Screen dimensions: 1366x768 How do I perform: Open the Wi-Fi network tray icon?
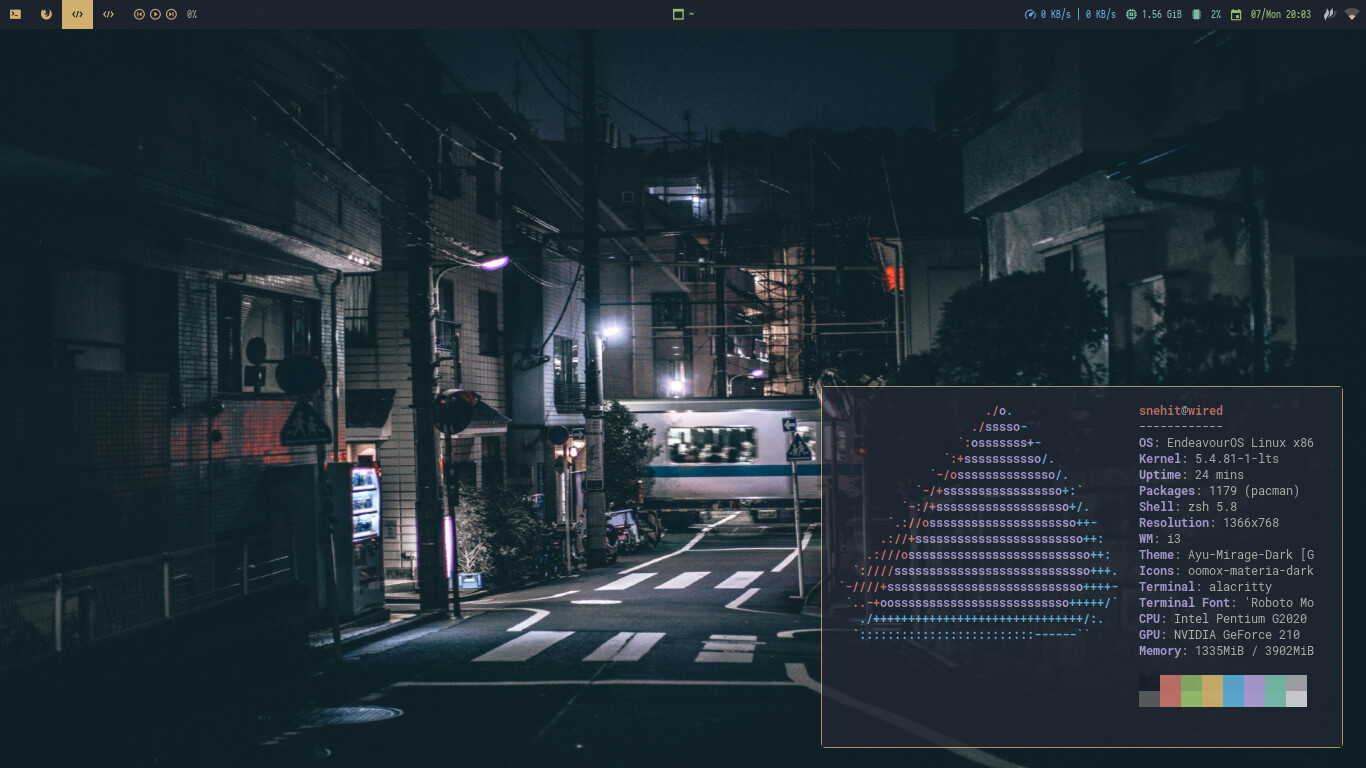click(x=1351, y=14)
